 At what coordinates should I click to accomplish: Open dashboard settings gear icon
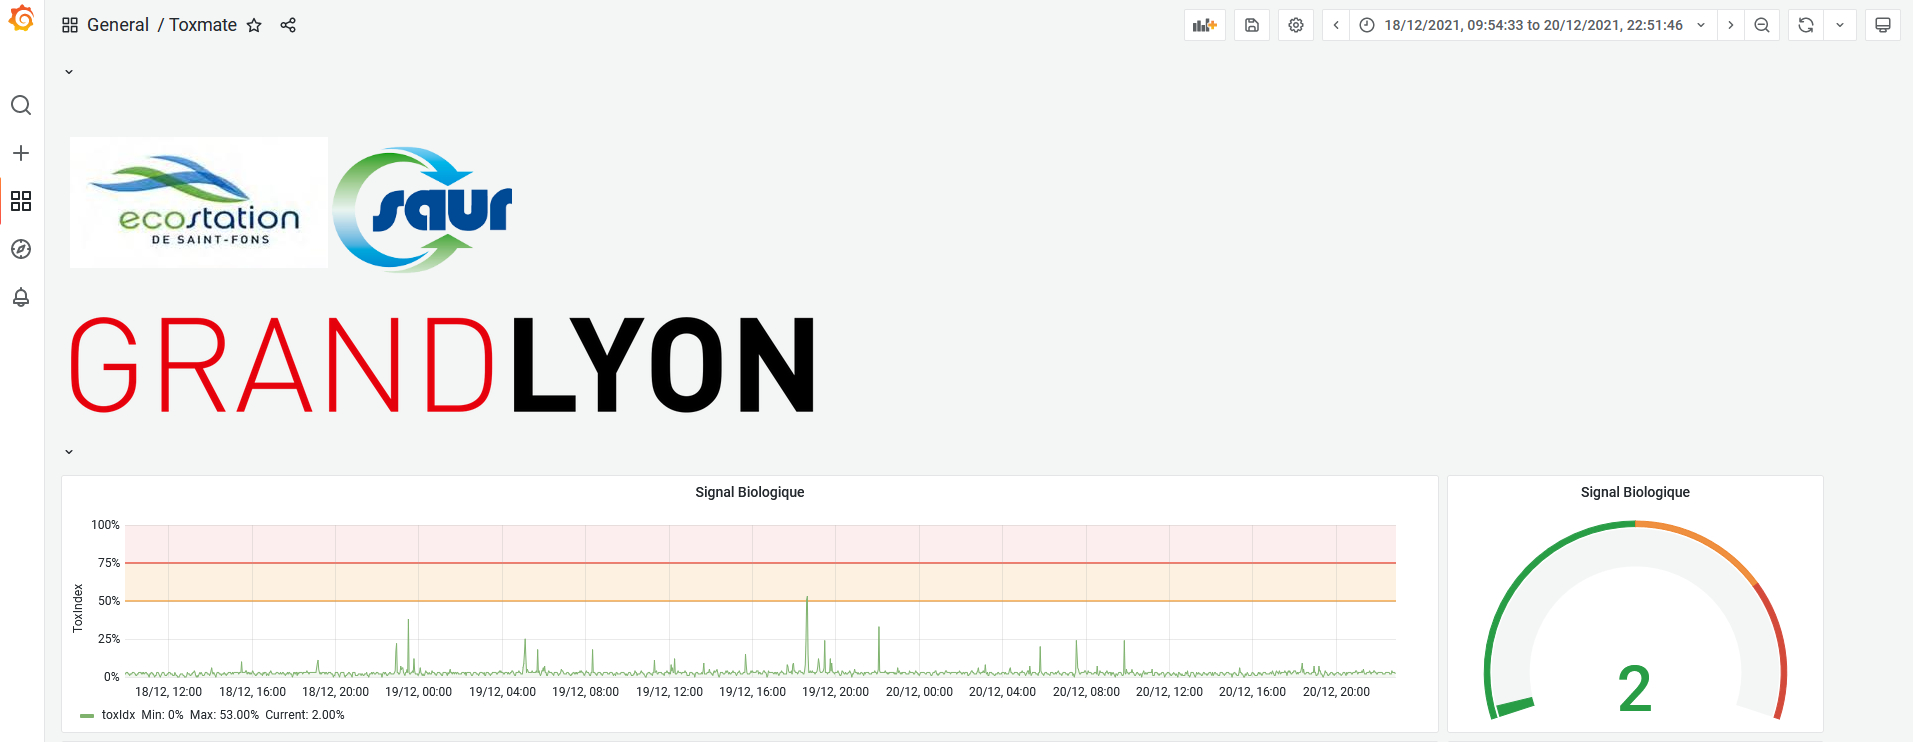pyautogui.click(x=1296, y=25)
